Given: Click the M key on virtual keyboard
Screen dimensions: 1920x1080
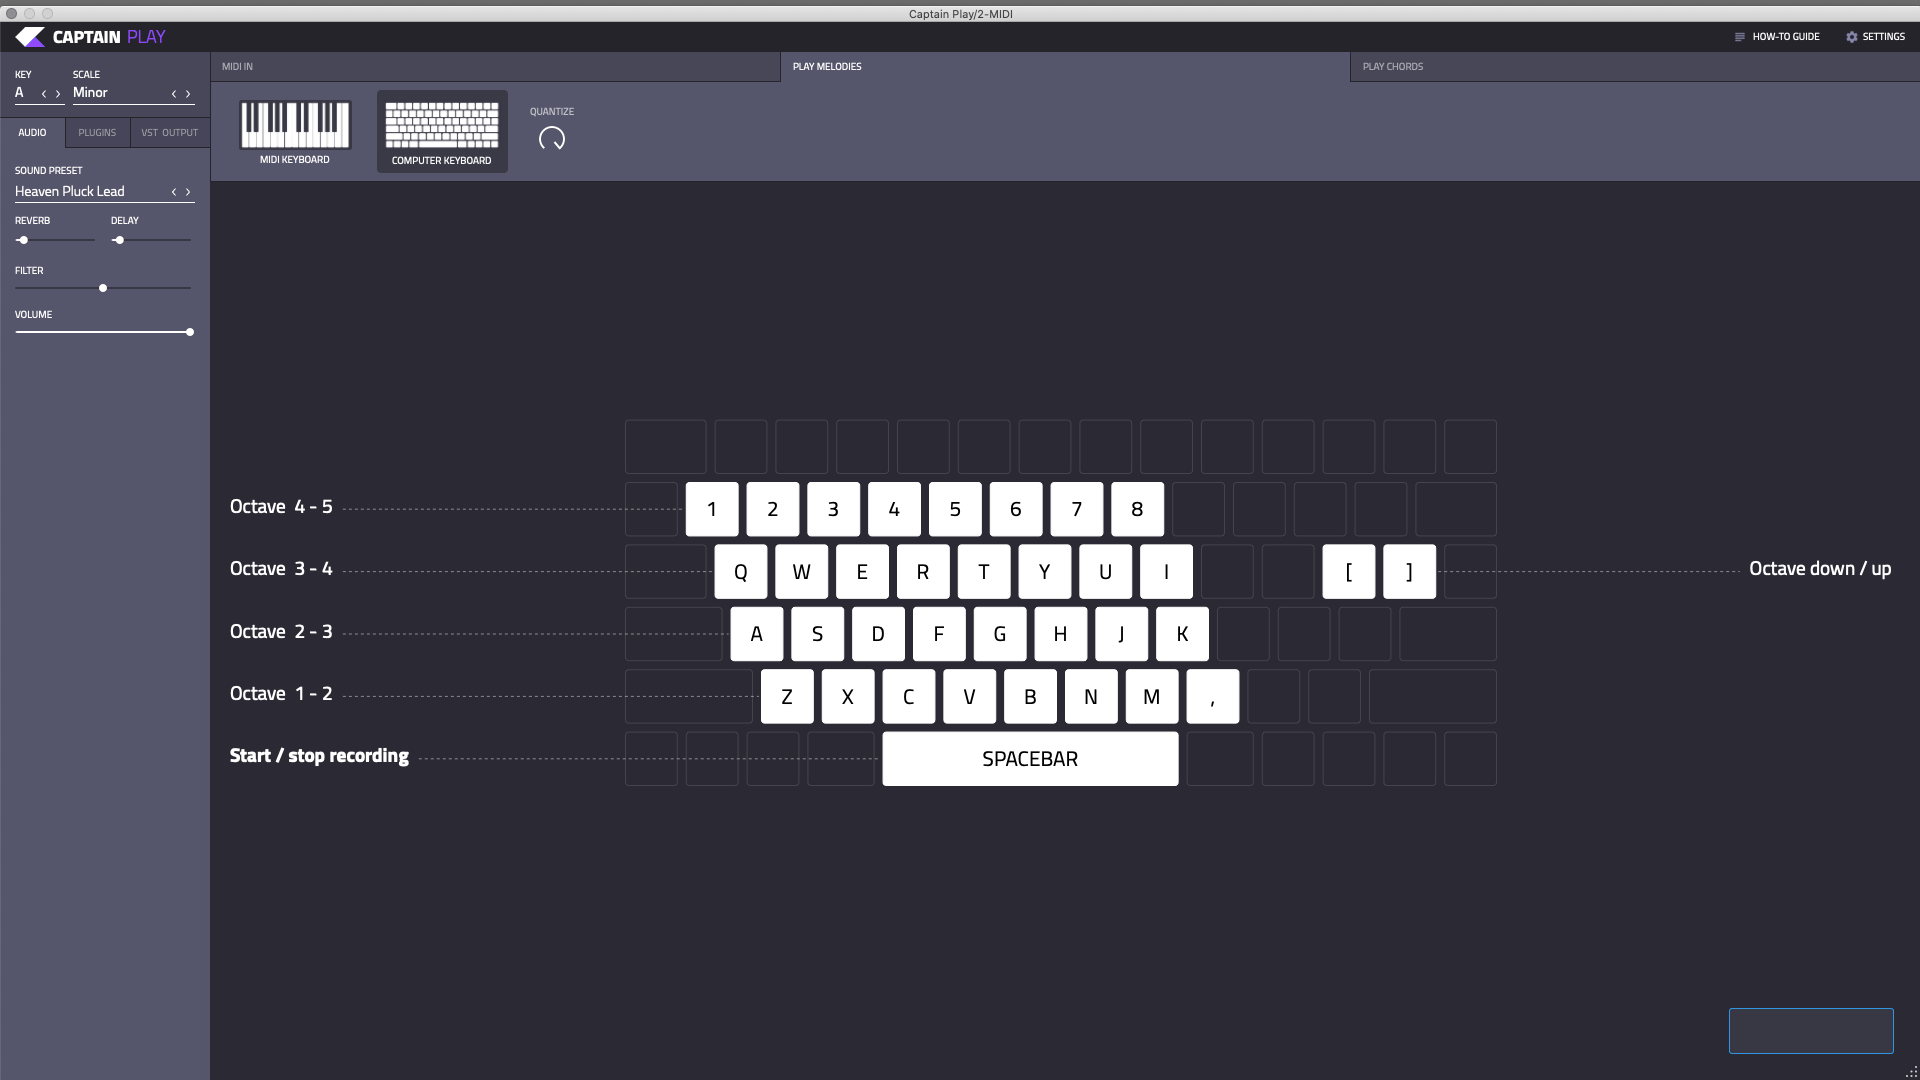Looking at the screenshot, I should click(1152, 697).
